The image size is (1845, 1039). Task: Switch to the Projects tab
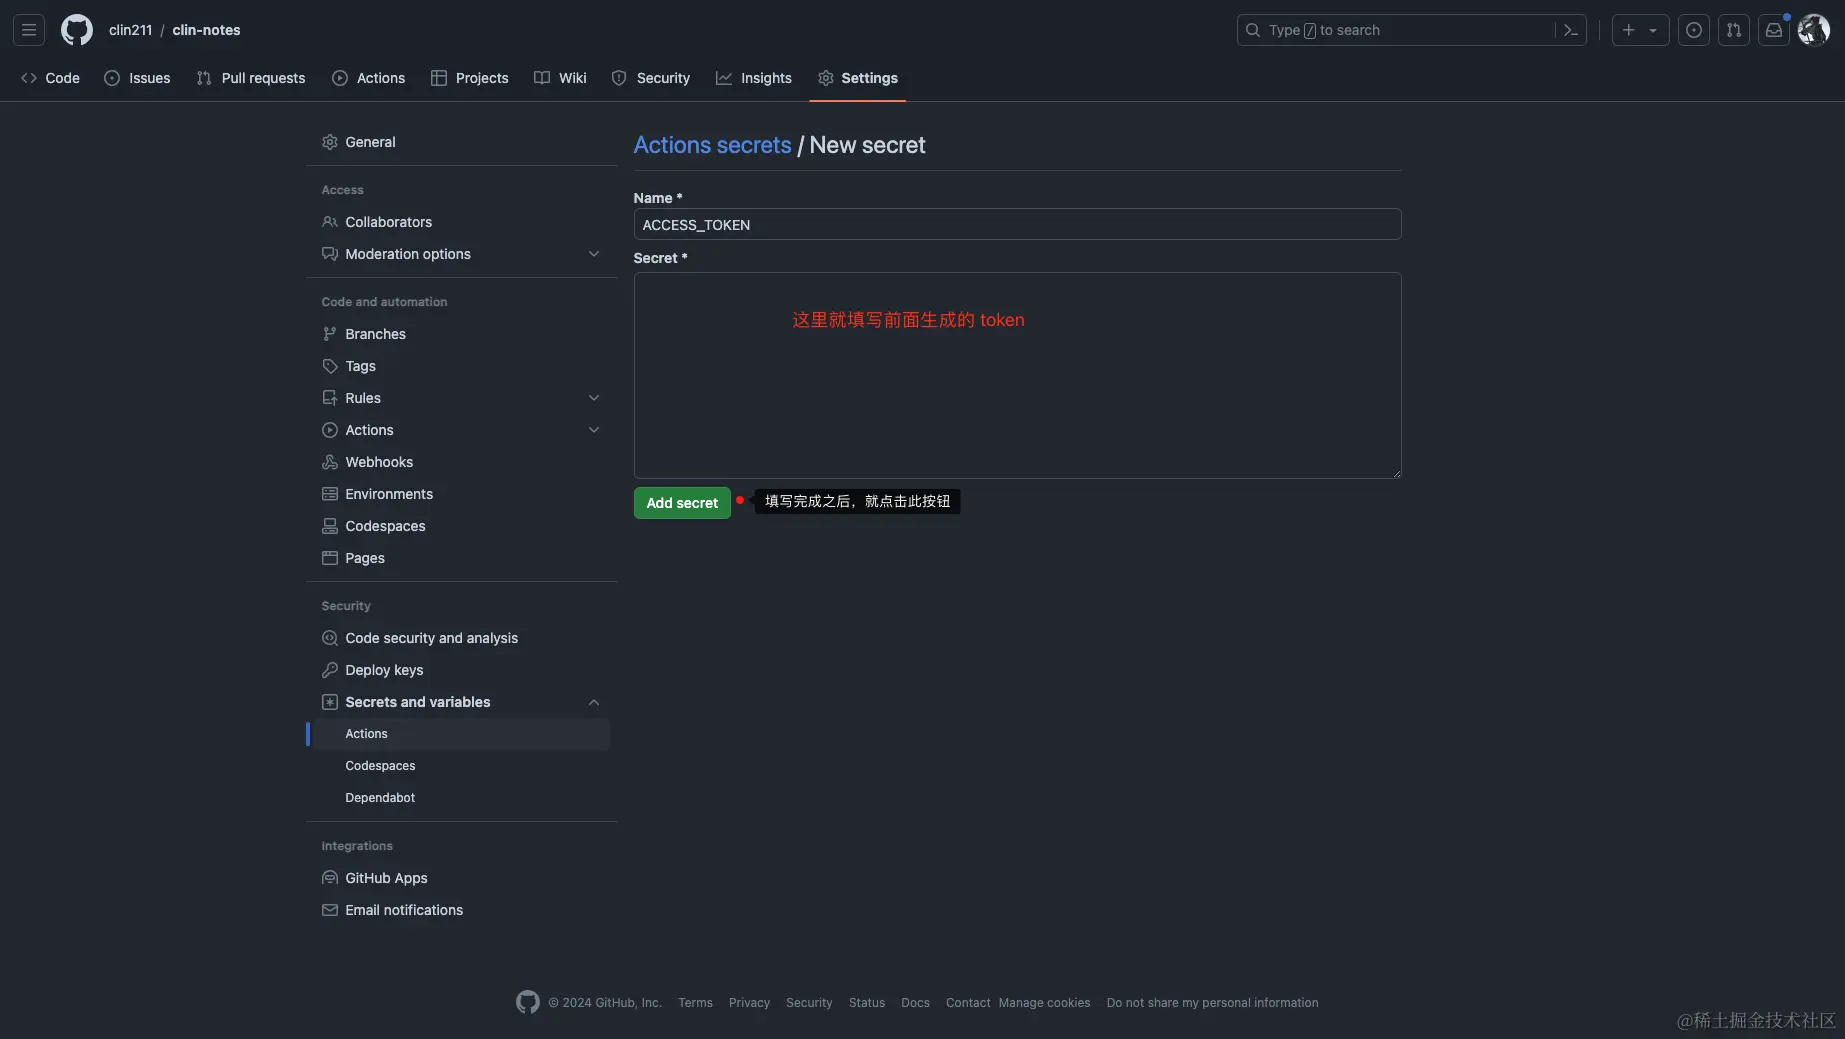pos(470,78)
